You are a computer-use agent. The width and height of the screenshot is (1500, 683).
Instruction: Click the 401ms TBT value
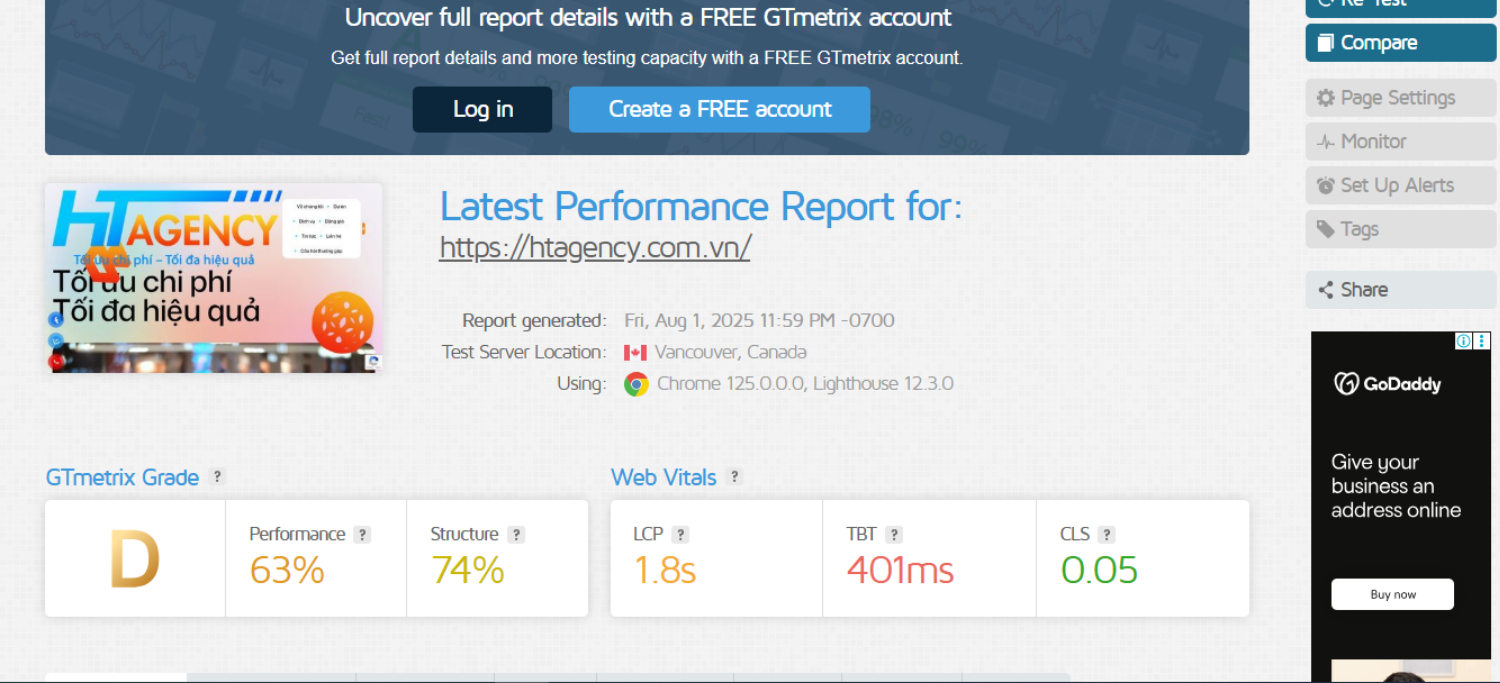(900, 570)
